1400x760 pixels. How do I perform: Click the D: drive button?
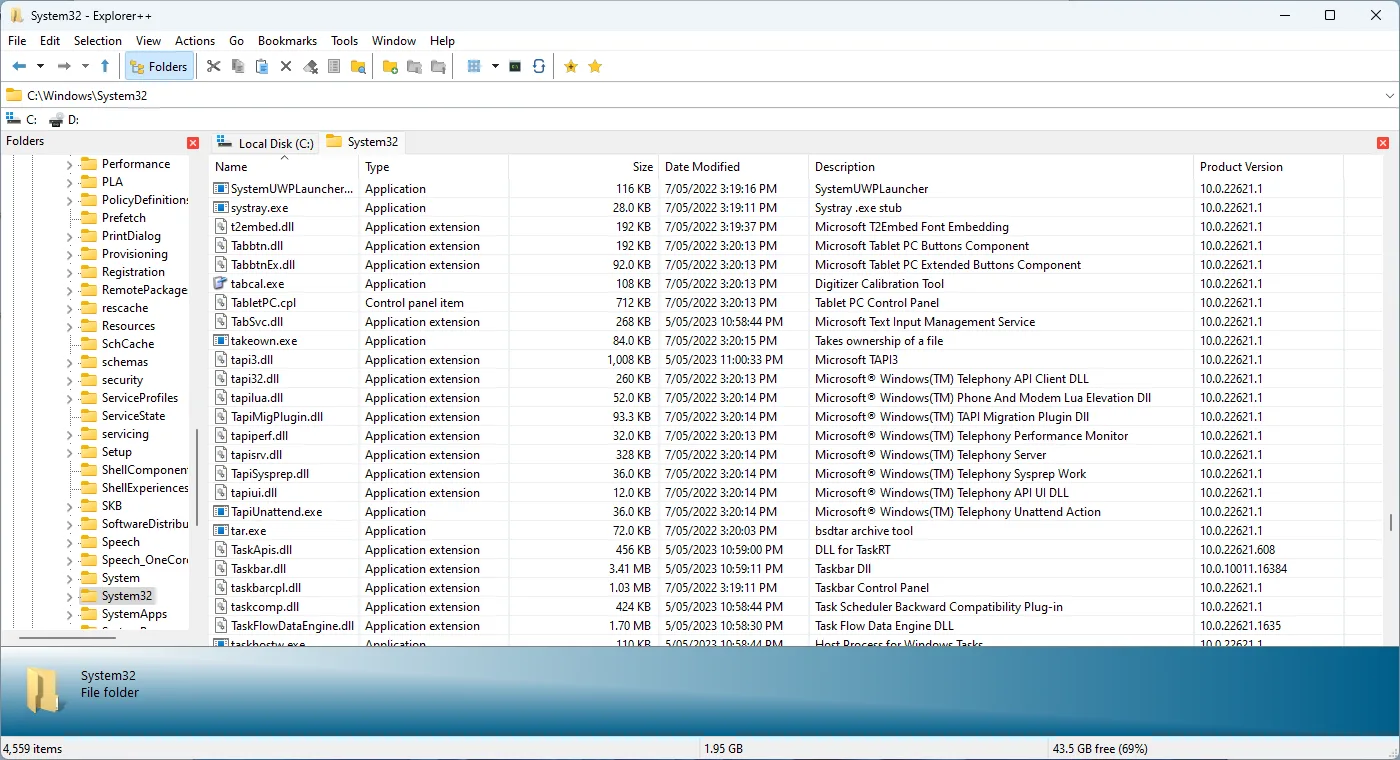point(64,120)
